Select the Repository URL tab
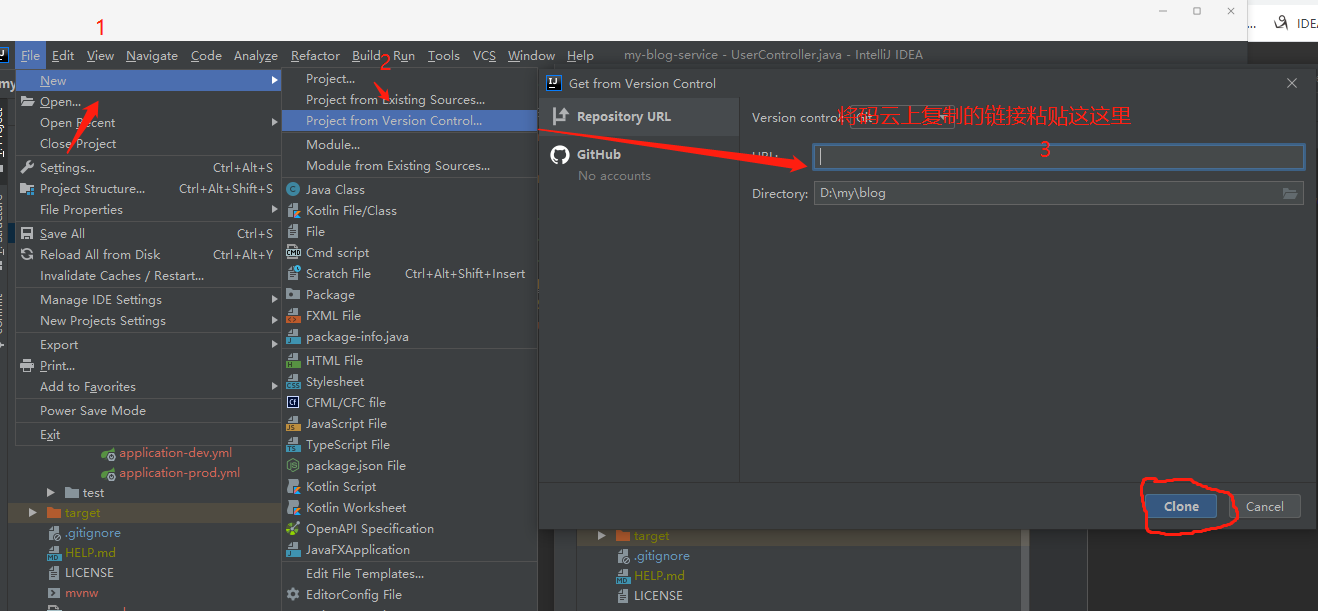The width and height of the screenshot is (1318, 611). pos(639,117)
